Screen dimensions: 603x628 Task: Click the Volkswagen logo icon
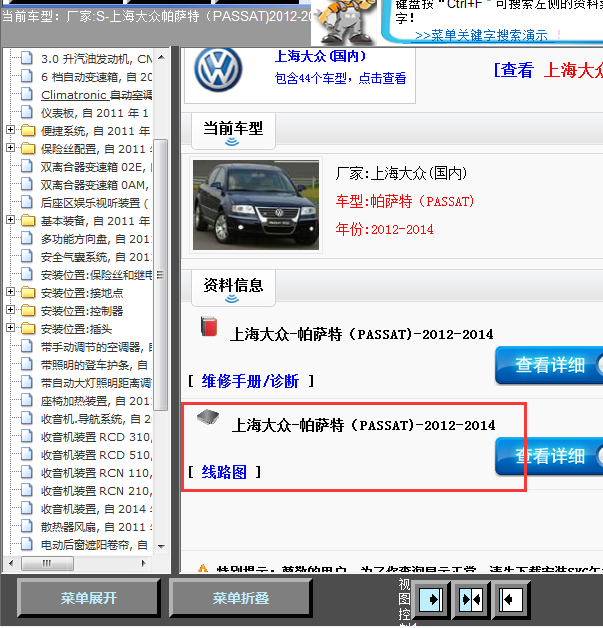(218, 70)
